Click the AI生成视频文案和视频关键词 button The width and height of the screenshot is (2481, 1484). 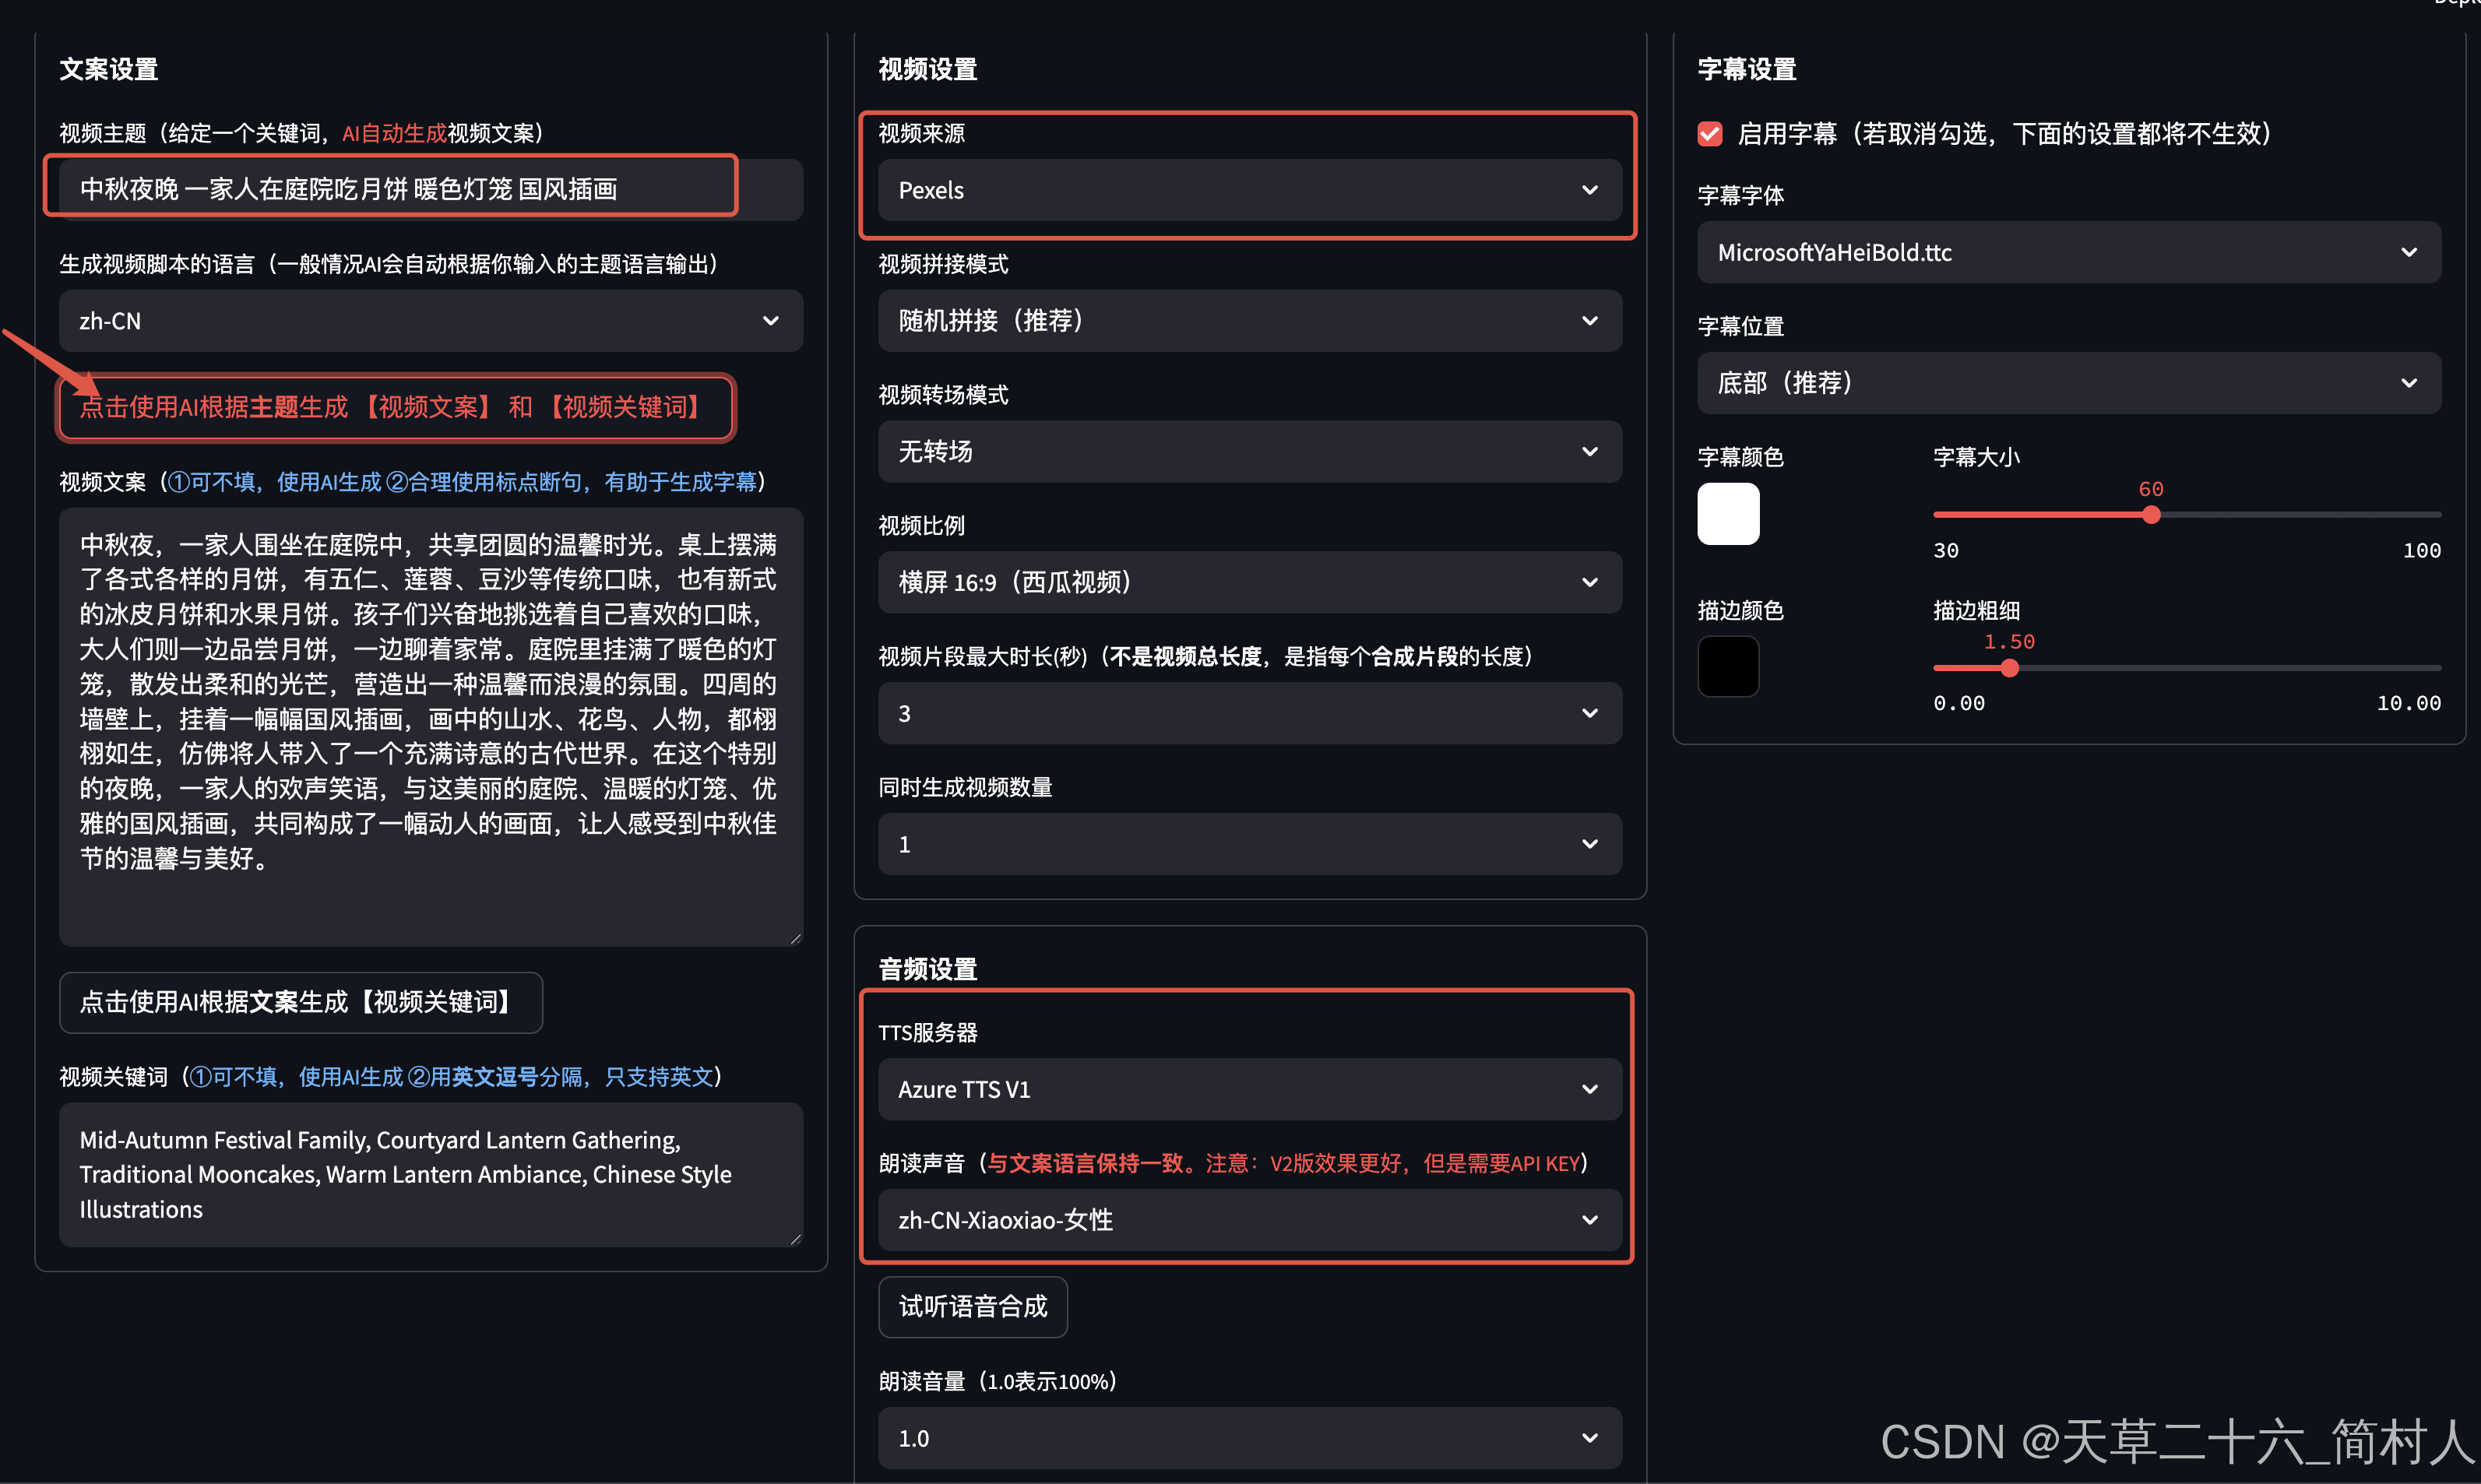pyautogui.click(x=395, y=407)
